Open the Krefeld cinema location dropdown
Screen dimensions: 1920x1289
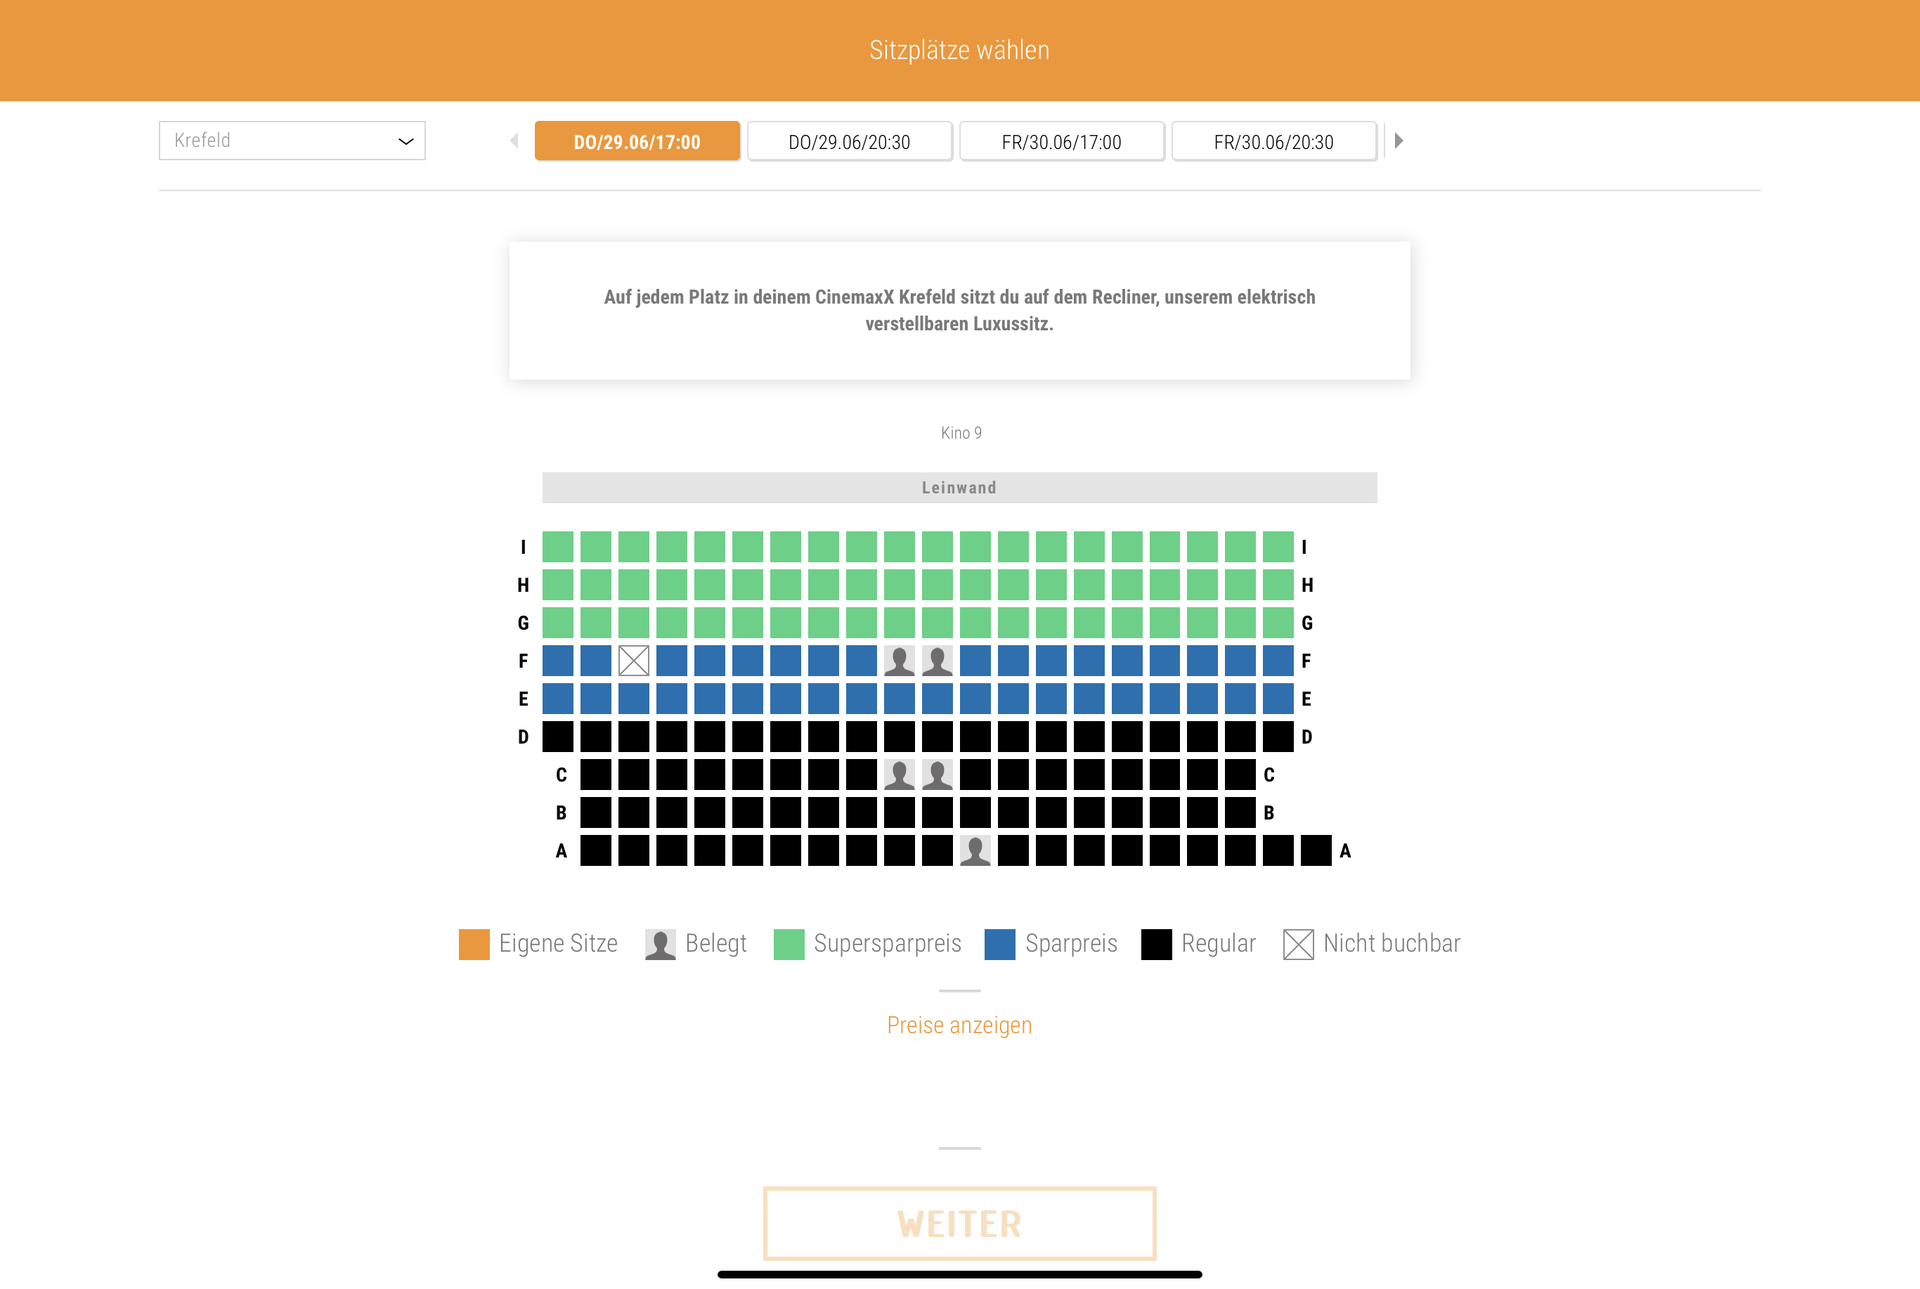292,141
